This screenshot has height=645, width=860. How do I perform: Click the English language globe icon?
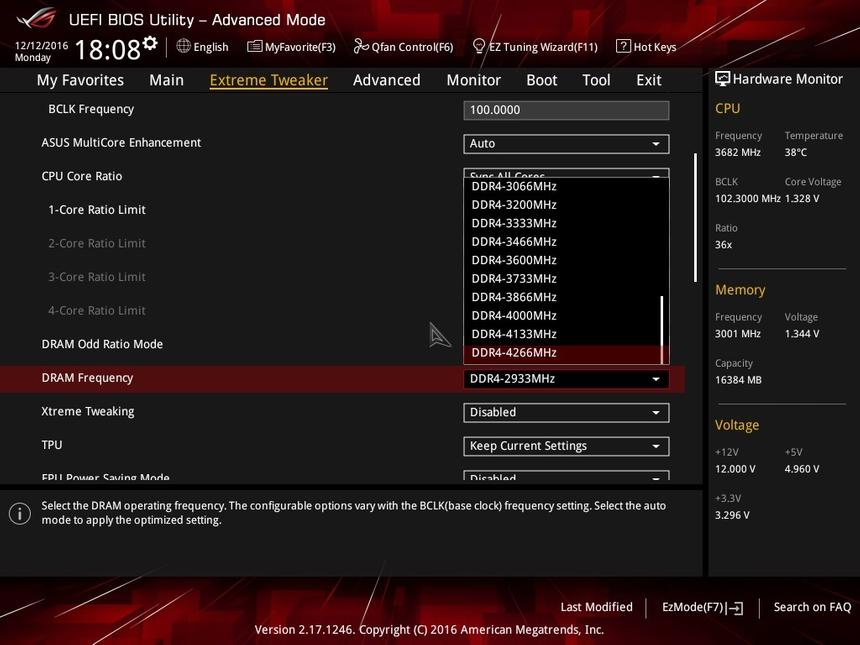pos(184,46)
